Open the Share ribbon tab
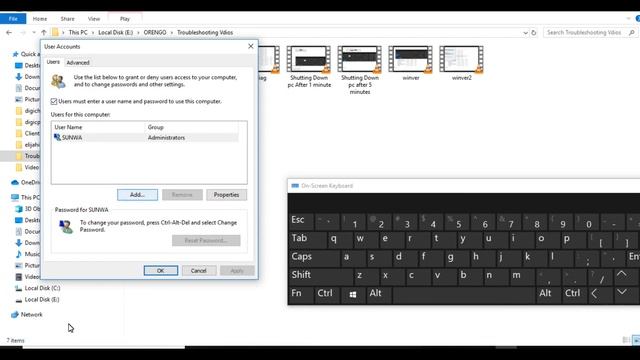Screen dimensions: 640x360 tap(67, 19)
